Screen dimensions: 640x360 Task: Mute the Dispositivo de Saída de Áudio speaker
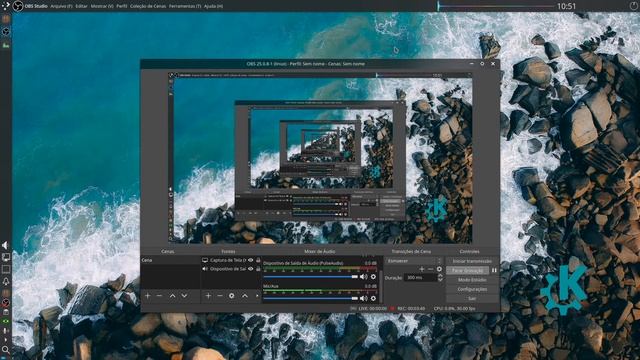tap(364, 277)
